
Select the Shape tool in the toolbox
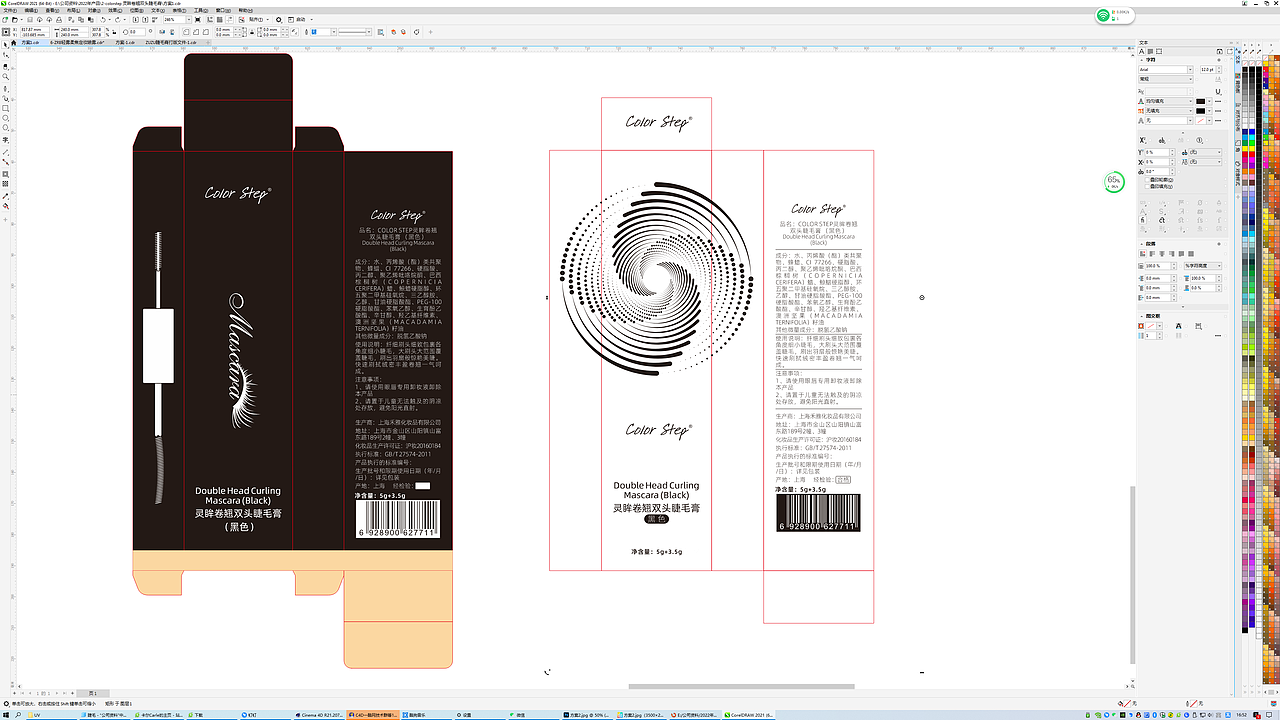(5, 55)
